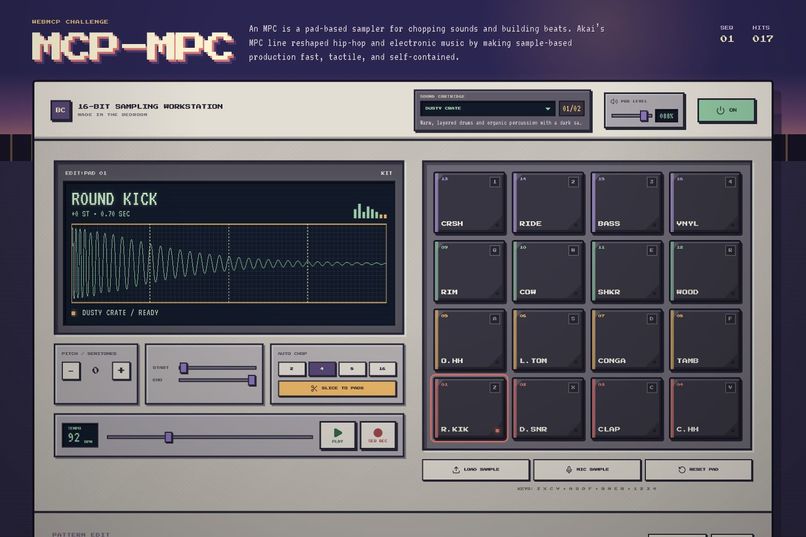Click the upload icon on Load Sample
Screen dimensions: 806x537
456,470
